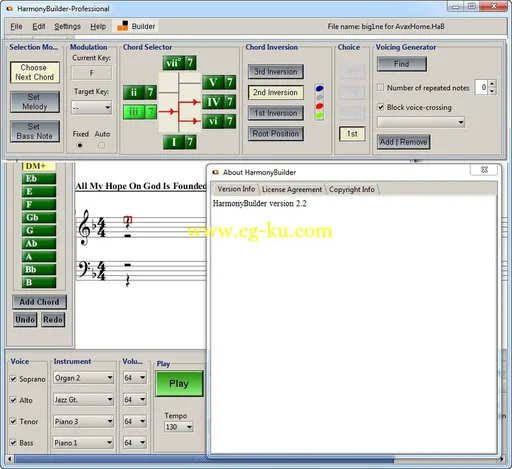Select the IV chord button

[213, 102]
